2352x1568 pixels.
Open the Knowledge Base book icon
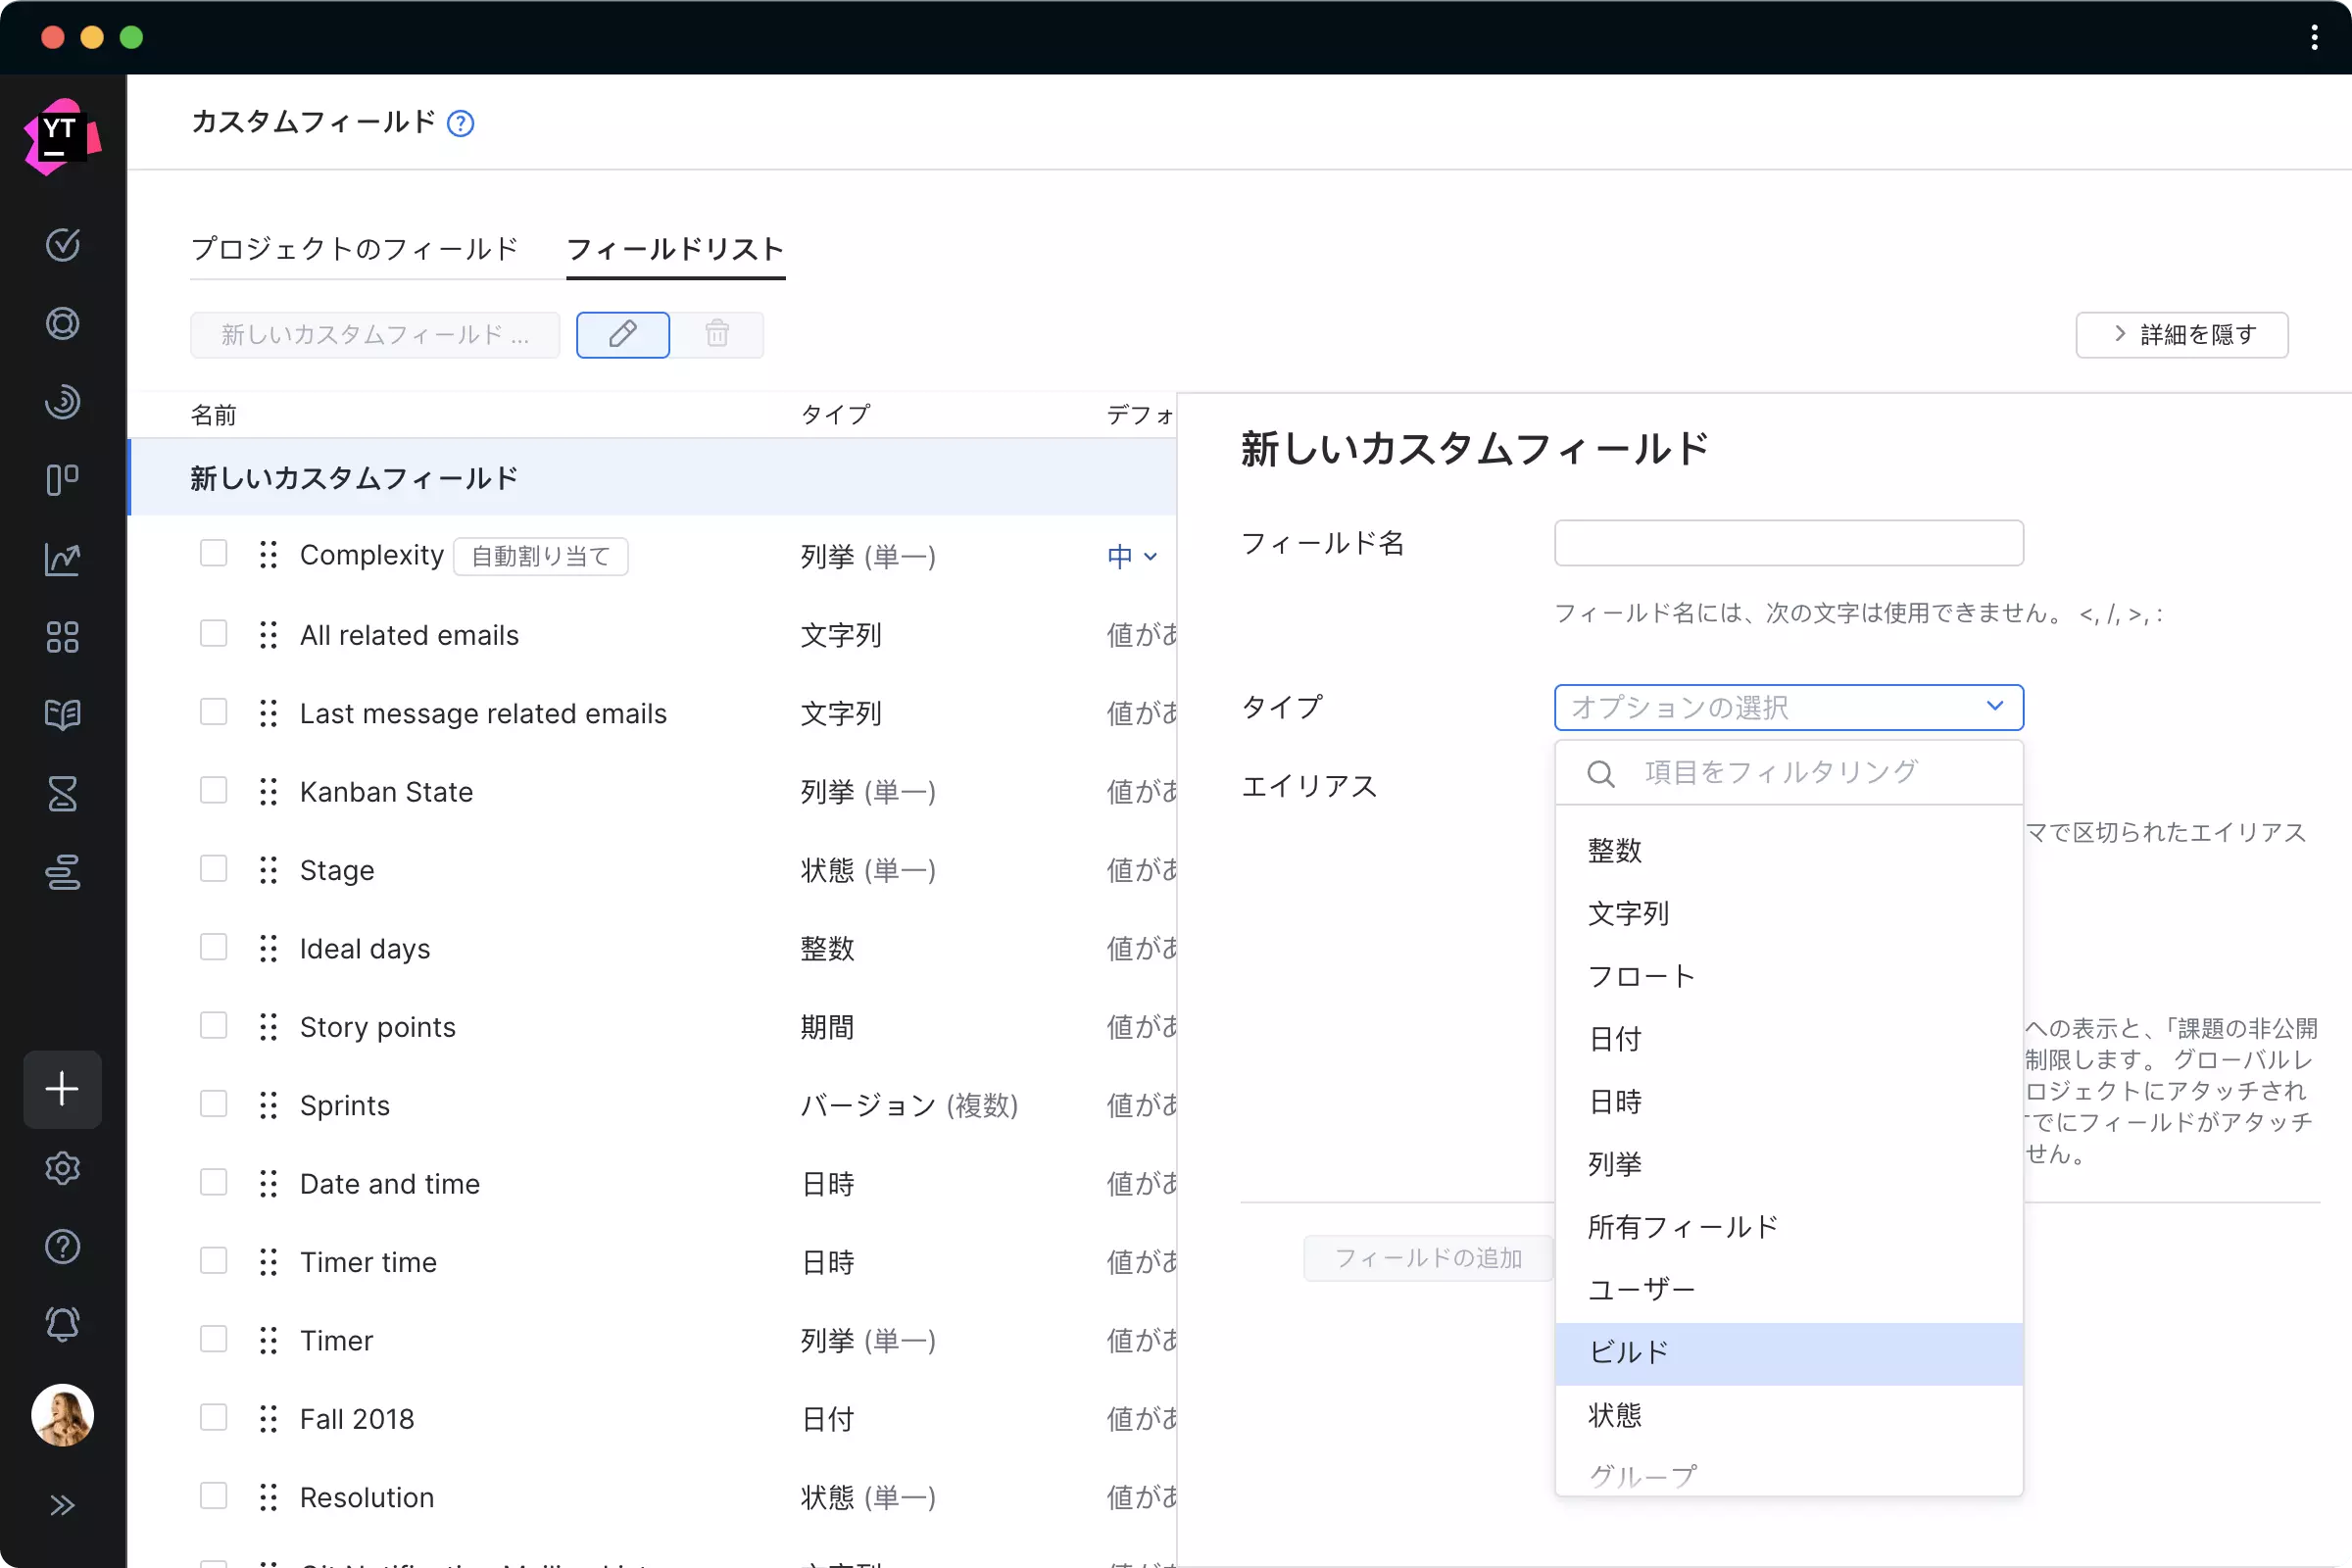coord(62,715)
